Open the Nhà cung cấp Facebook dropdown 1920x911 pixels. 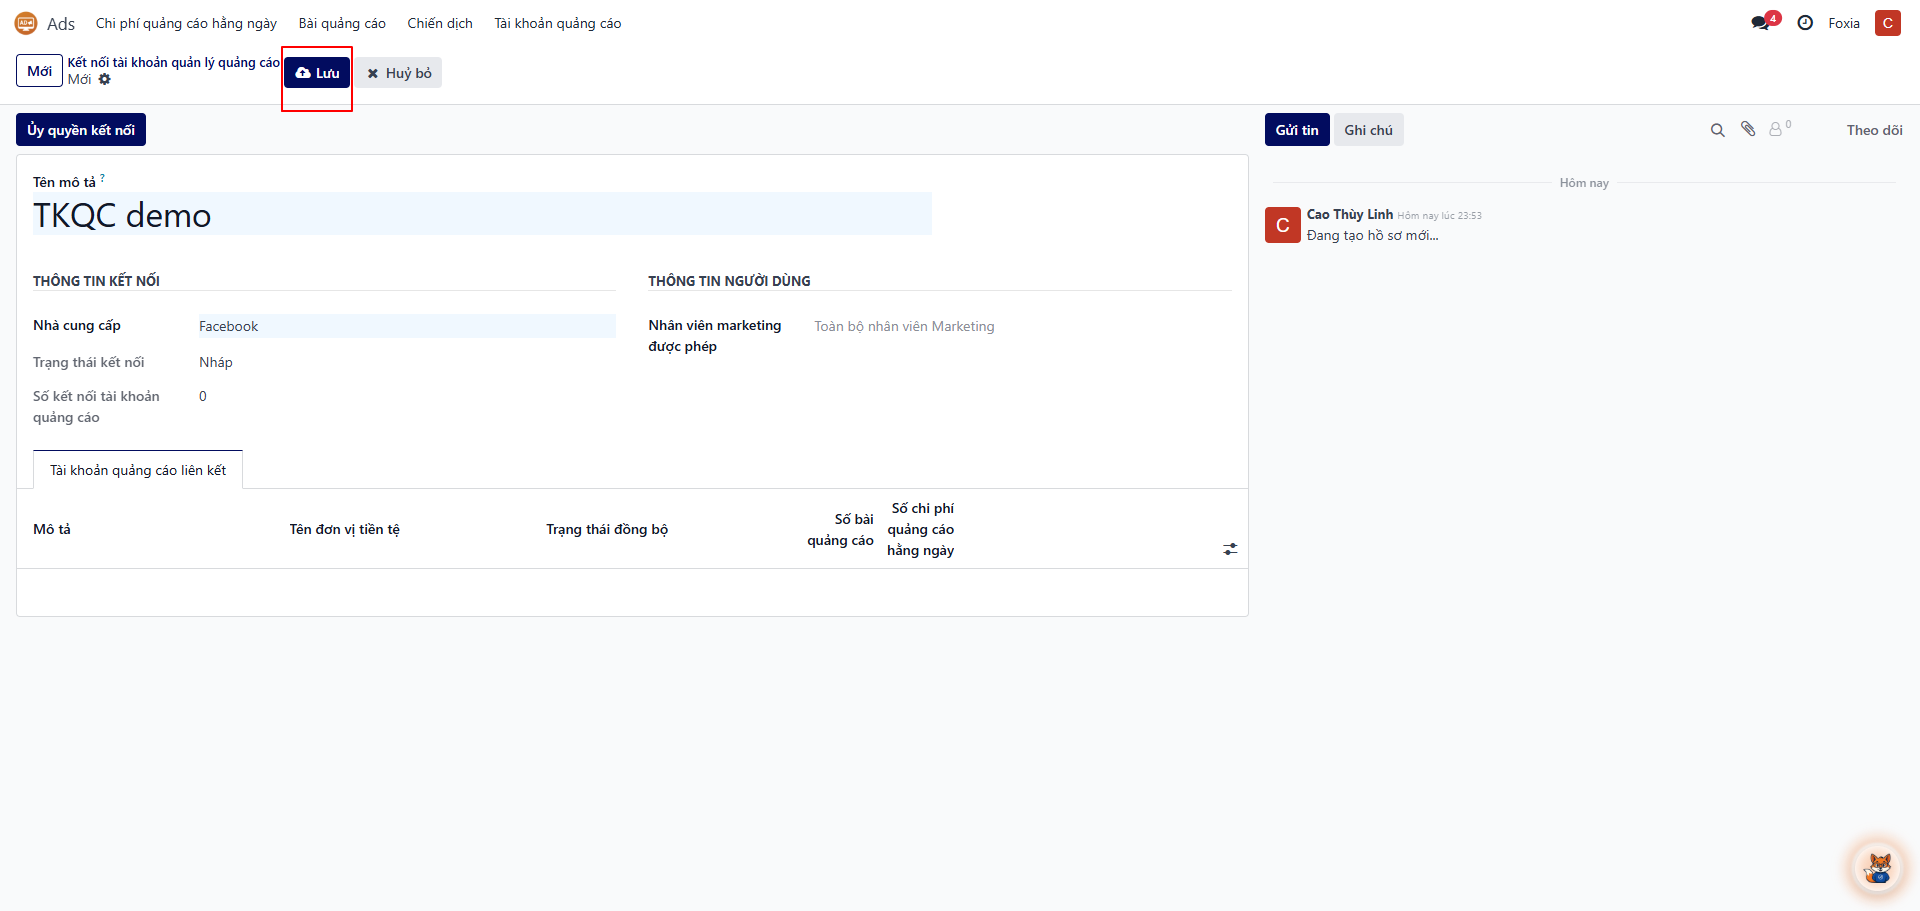406,326
